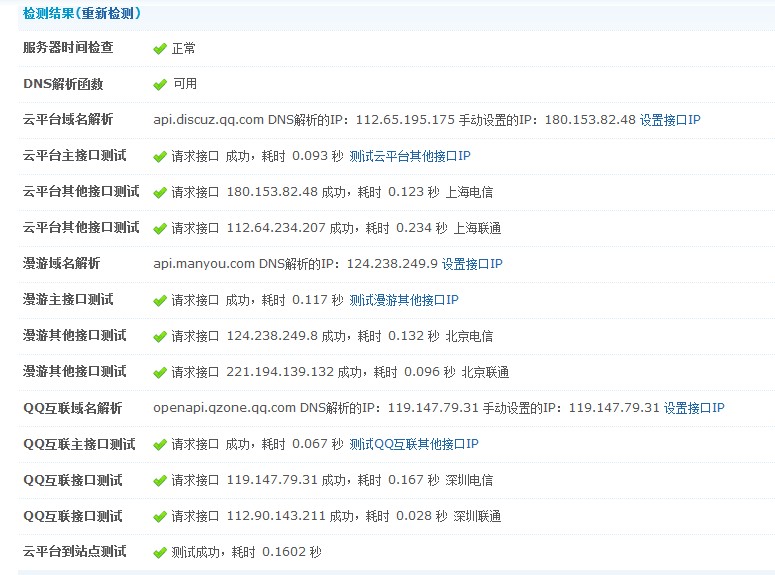The image size is (775, 575).
Task: Click the 重新检测 link in the header
Action: pos(108,13)
